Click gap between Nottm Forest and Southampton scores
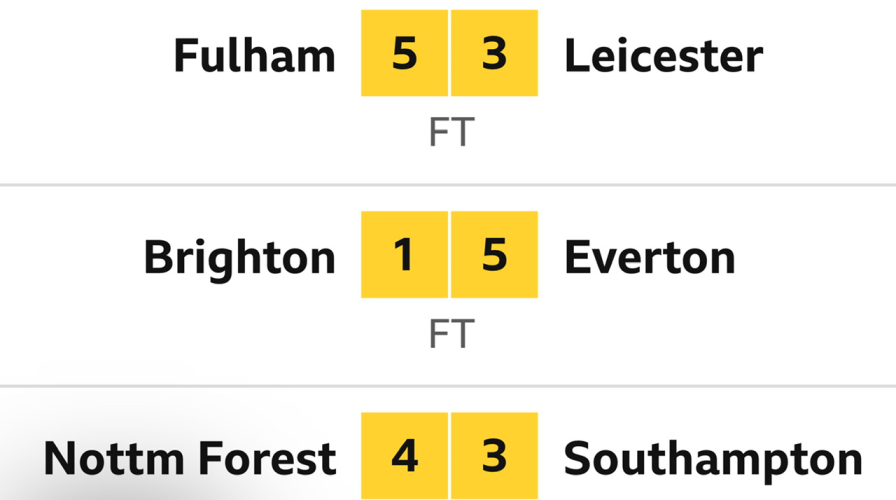 pos(449,456)
